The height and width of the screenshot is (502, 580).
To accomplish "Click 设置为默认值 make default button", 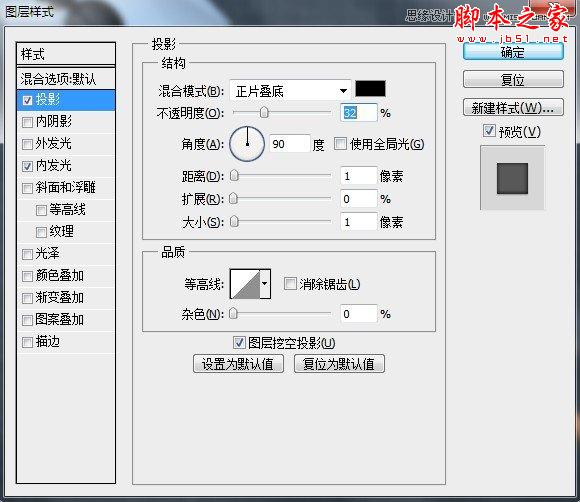I will point(238,364).
